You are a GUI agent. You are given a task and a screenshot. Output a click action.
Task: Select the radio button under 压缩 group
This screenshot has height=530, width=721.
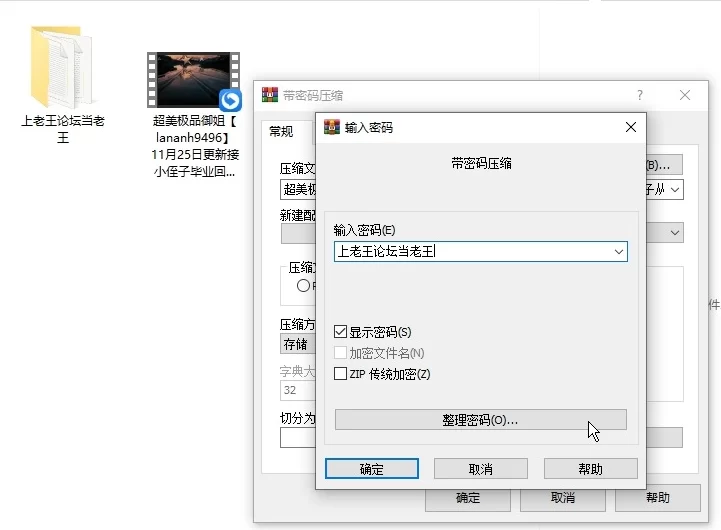[x=303, y=285]
